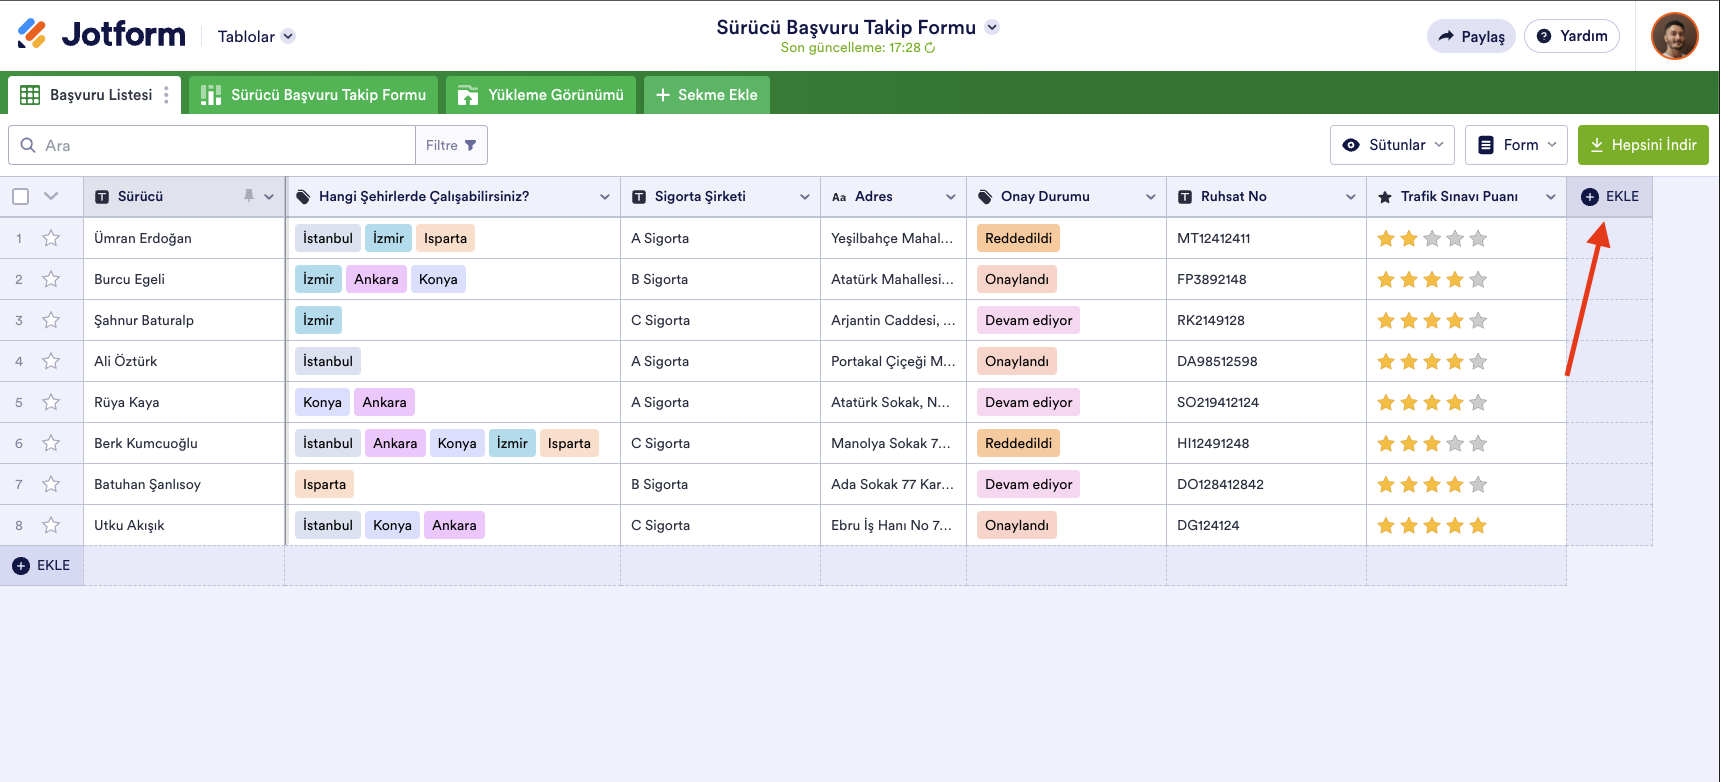The height and width of the screenshot is (782, 1720).
Task: Click the Jotform logo icon
Action: click(32, 34)
